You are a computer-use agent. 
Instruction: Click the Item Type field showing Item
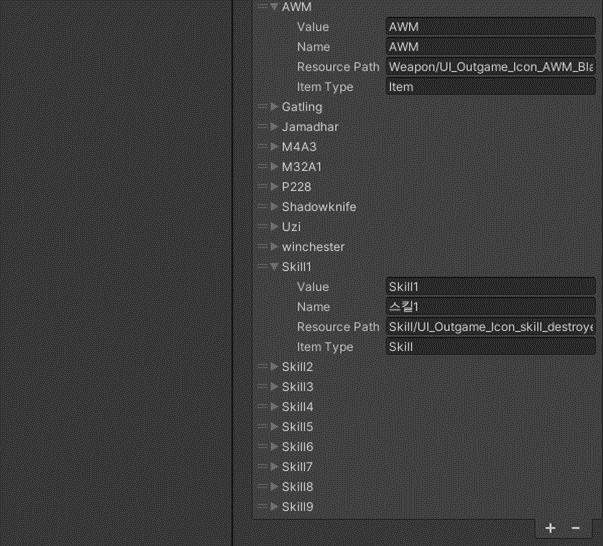point(491,87)
